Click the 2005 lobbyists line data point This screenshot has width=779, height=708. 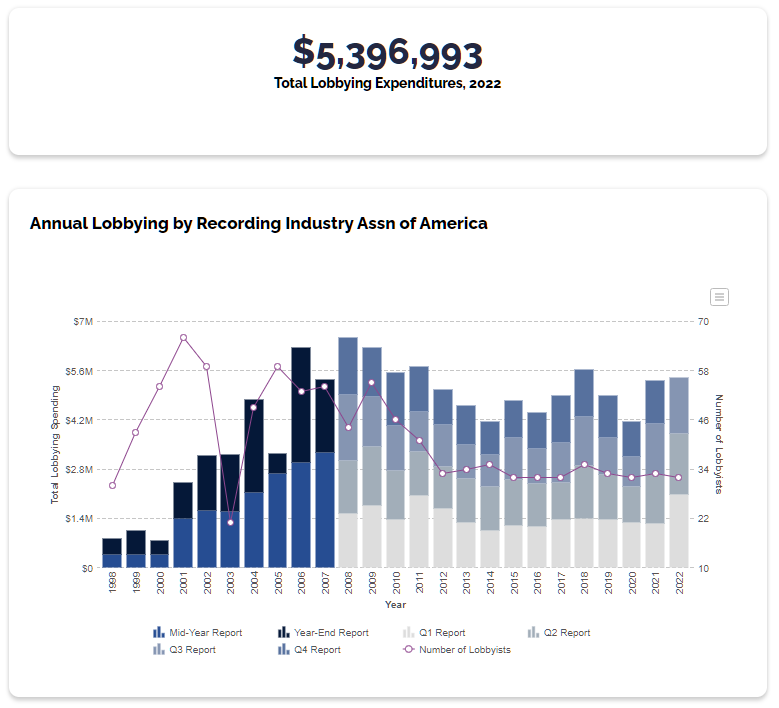pos(278,367)
